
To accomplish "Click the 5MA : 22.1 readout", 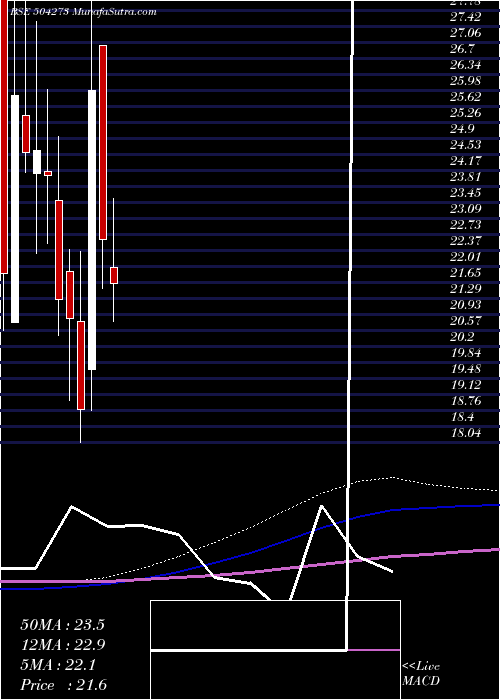I will (58, 666).
